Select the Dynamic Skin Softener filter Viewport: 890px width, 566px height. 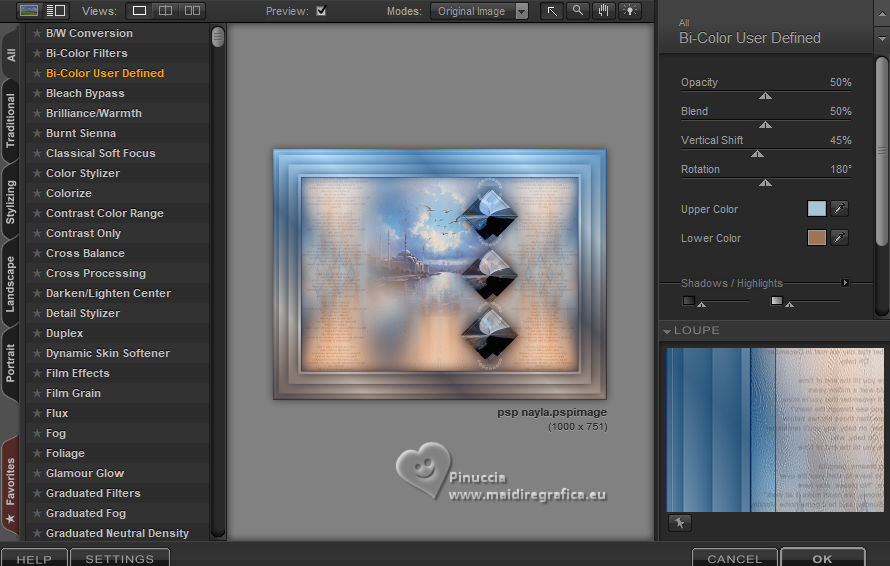click(107, 353)
